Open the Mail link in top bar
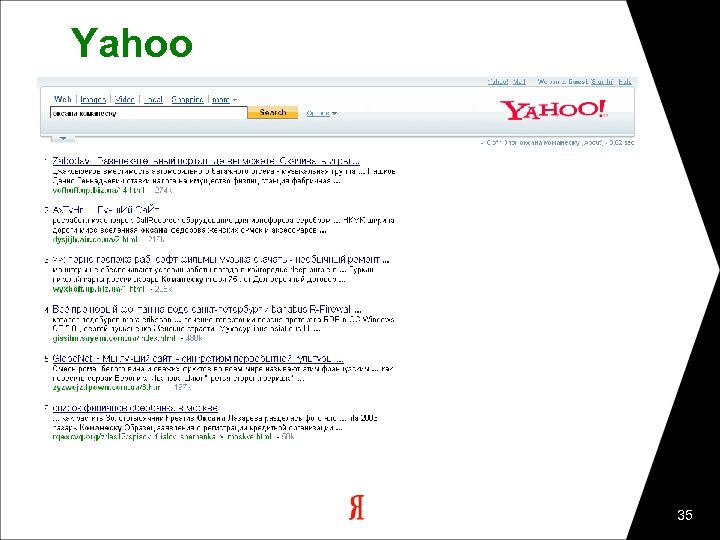The height and width of the screenshot is (540, 720). pos(519,82)
